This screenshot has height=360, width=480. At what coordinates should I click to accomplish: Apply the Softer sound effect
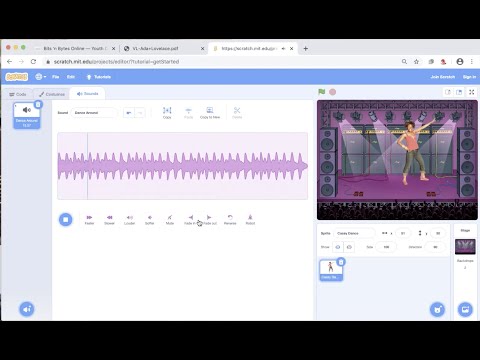coord(150,220)
